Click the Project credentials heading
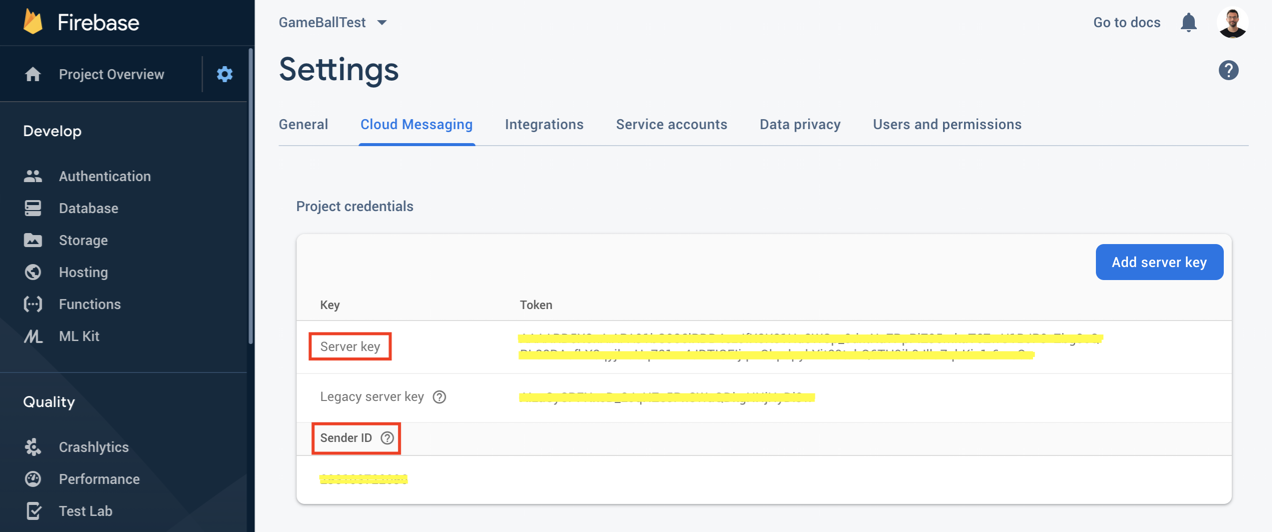This screenshot has width=1273, height=532. [354, 206]
